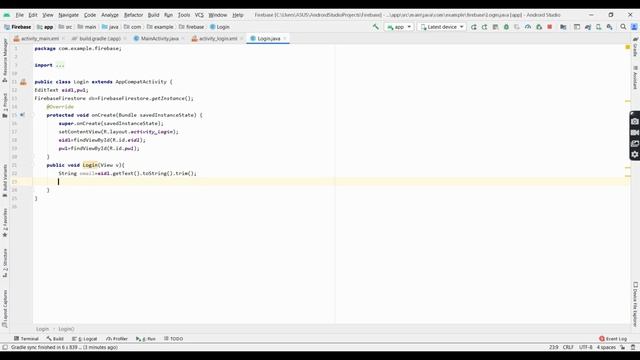Click the UTF-8 encoding selector
640x360 pixels.
(585, 347)
